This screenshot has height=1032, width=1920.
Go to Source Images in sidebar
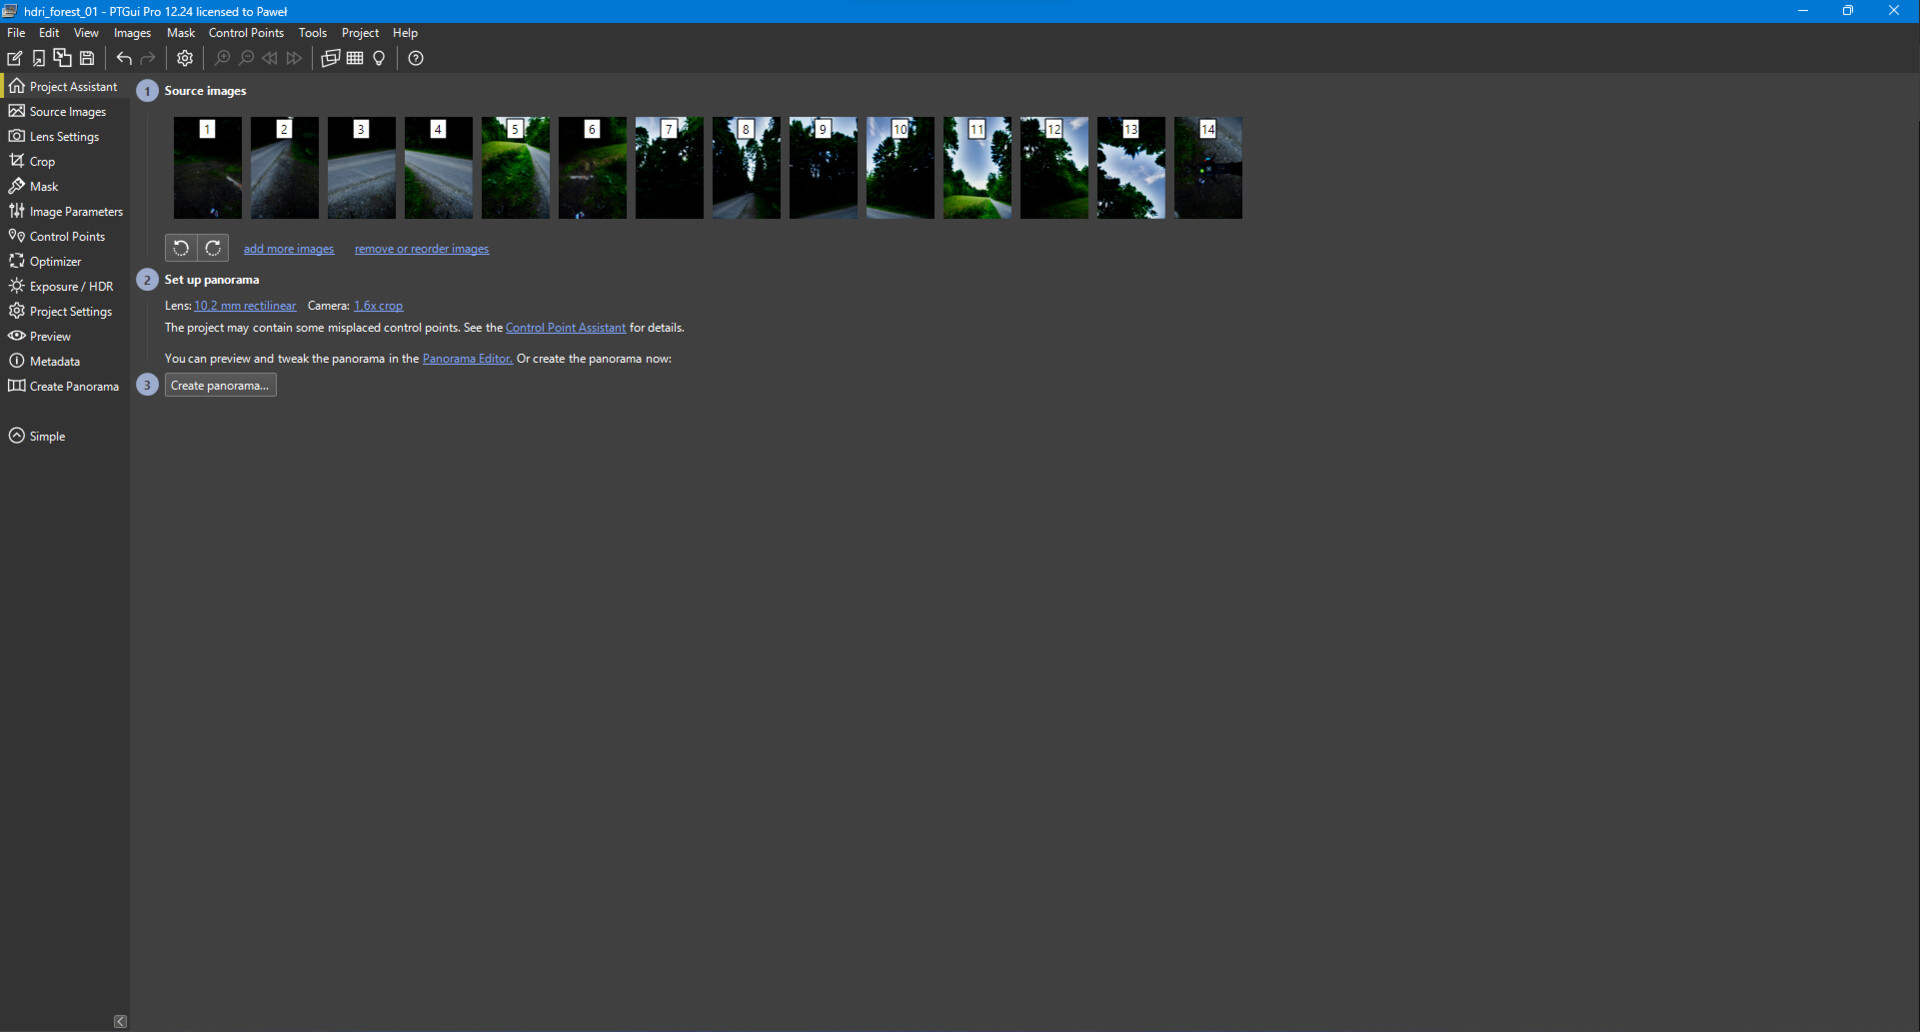click(x=64, y=111)
